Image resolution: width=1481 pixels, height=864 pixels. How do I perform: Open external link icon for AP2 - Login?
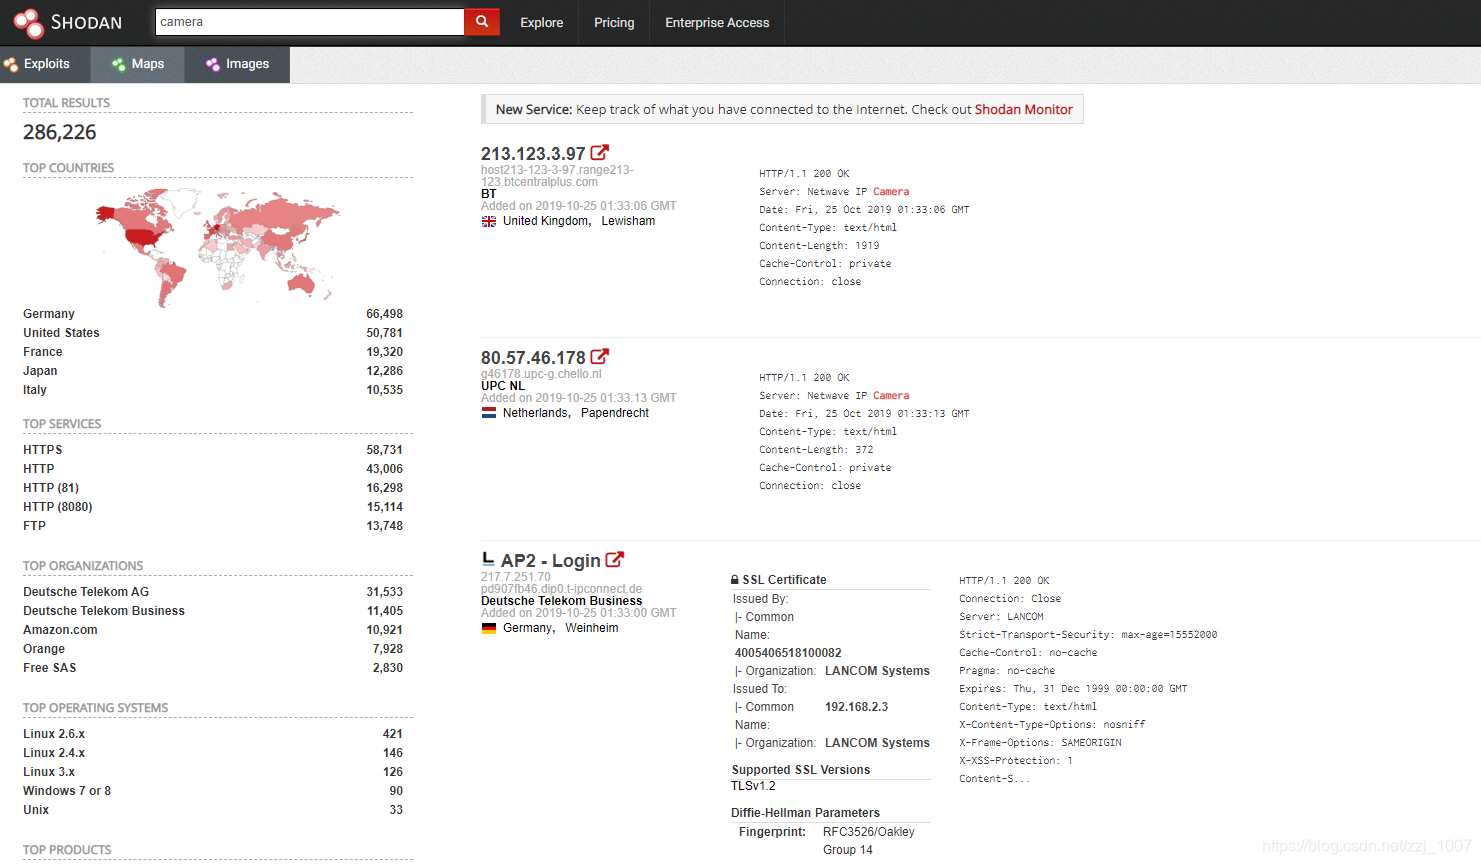pyautogui.click(x=614, y=560)
